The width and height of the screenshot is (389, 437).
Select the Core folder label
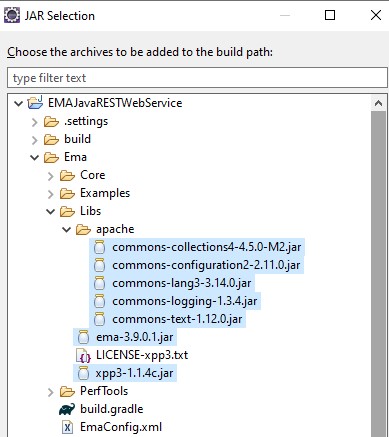[93, 175]
